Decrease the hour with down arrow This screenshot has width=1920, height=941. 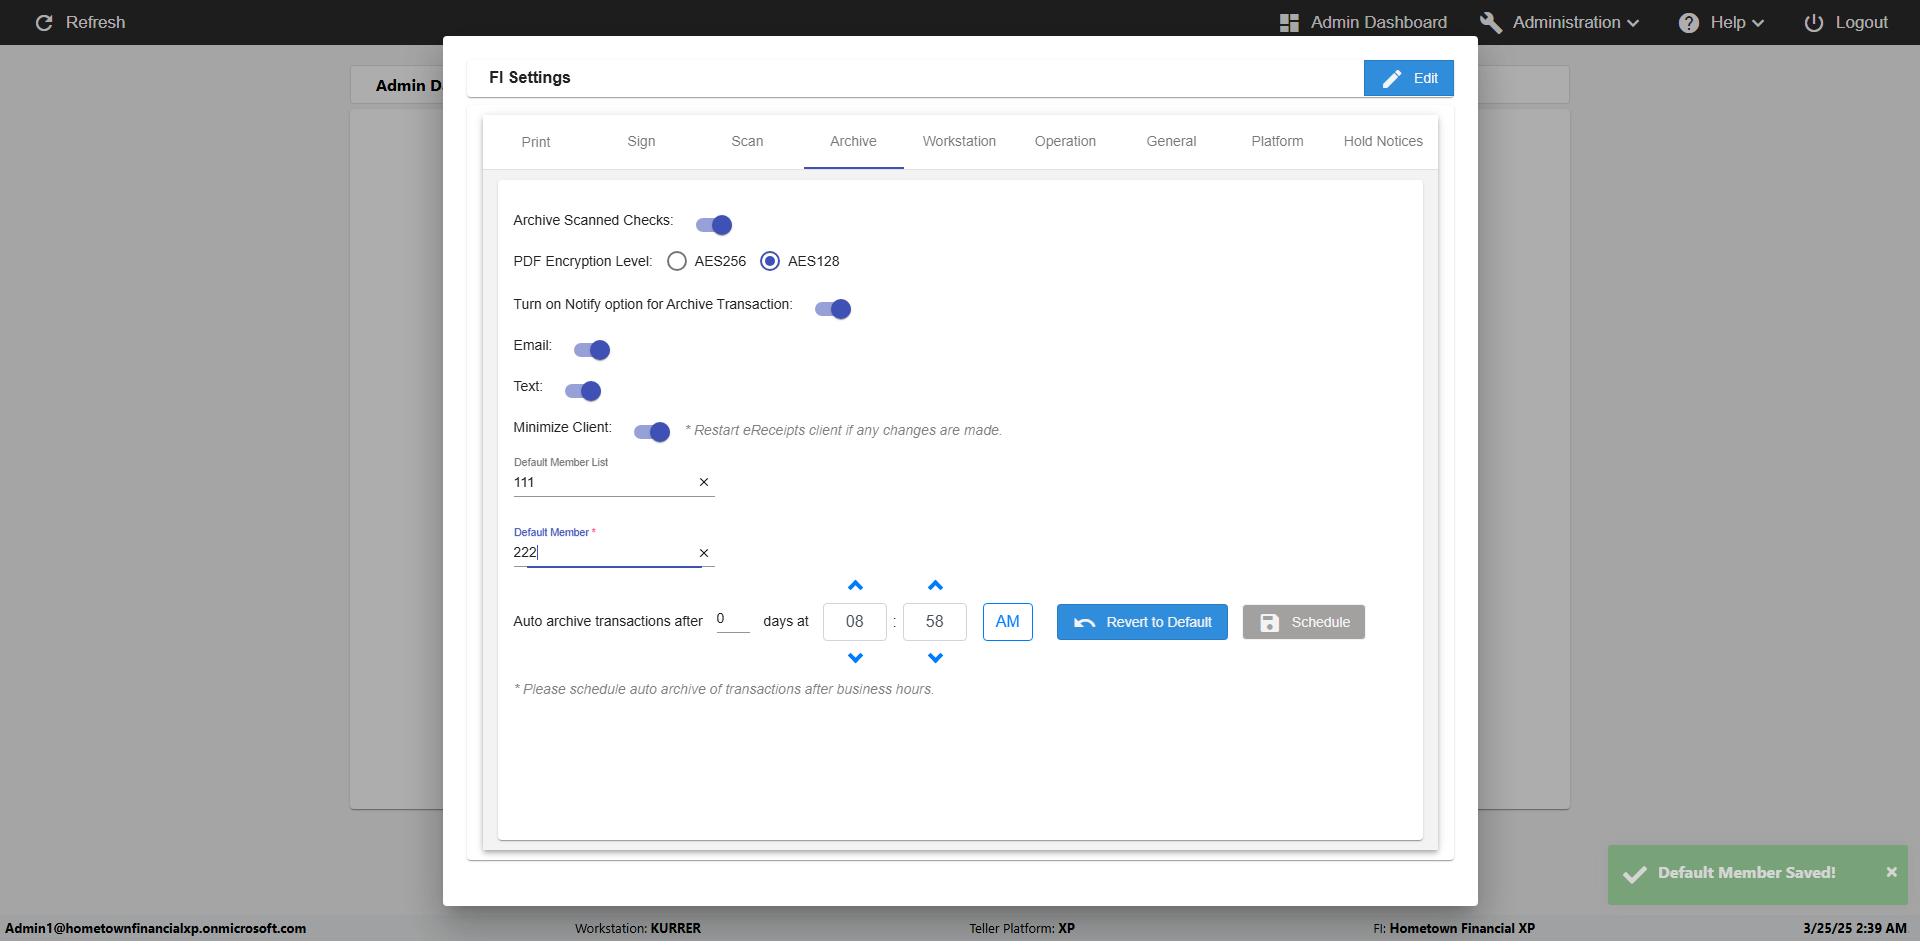[855, 658]
